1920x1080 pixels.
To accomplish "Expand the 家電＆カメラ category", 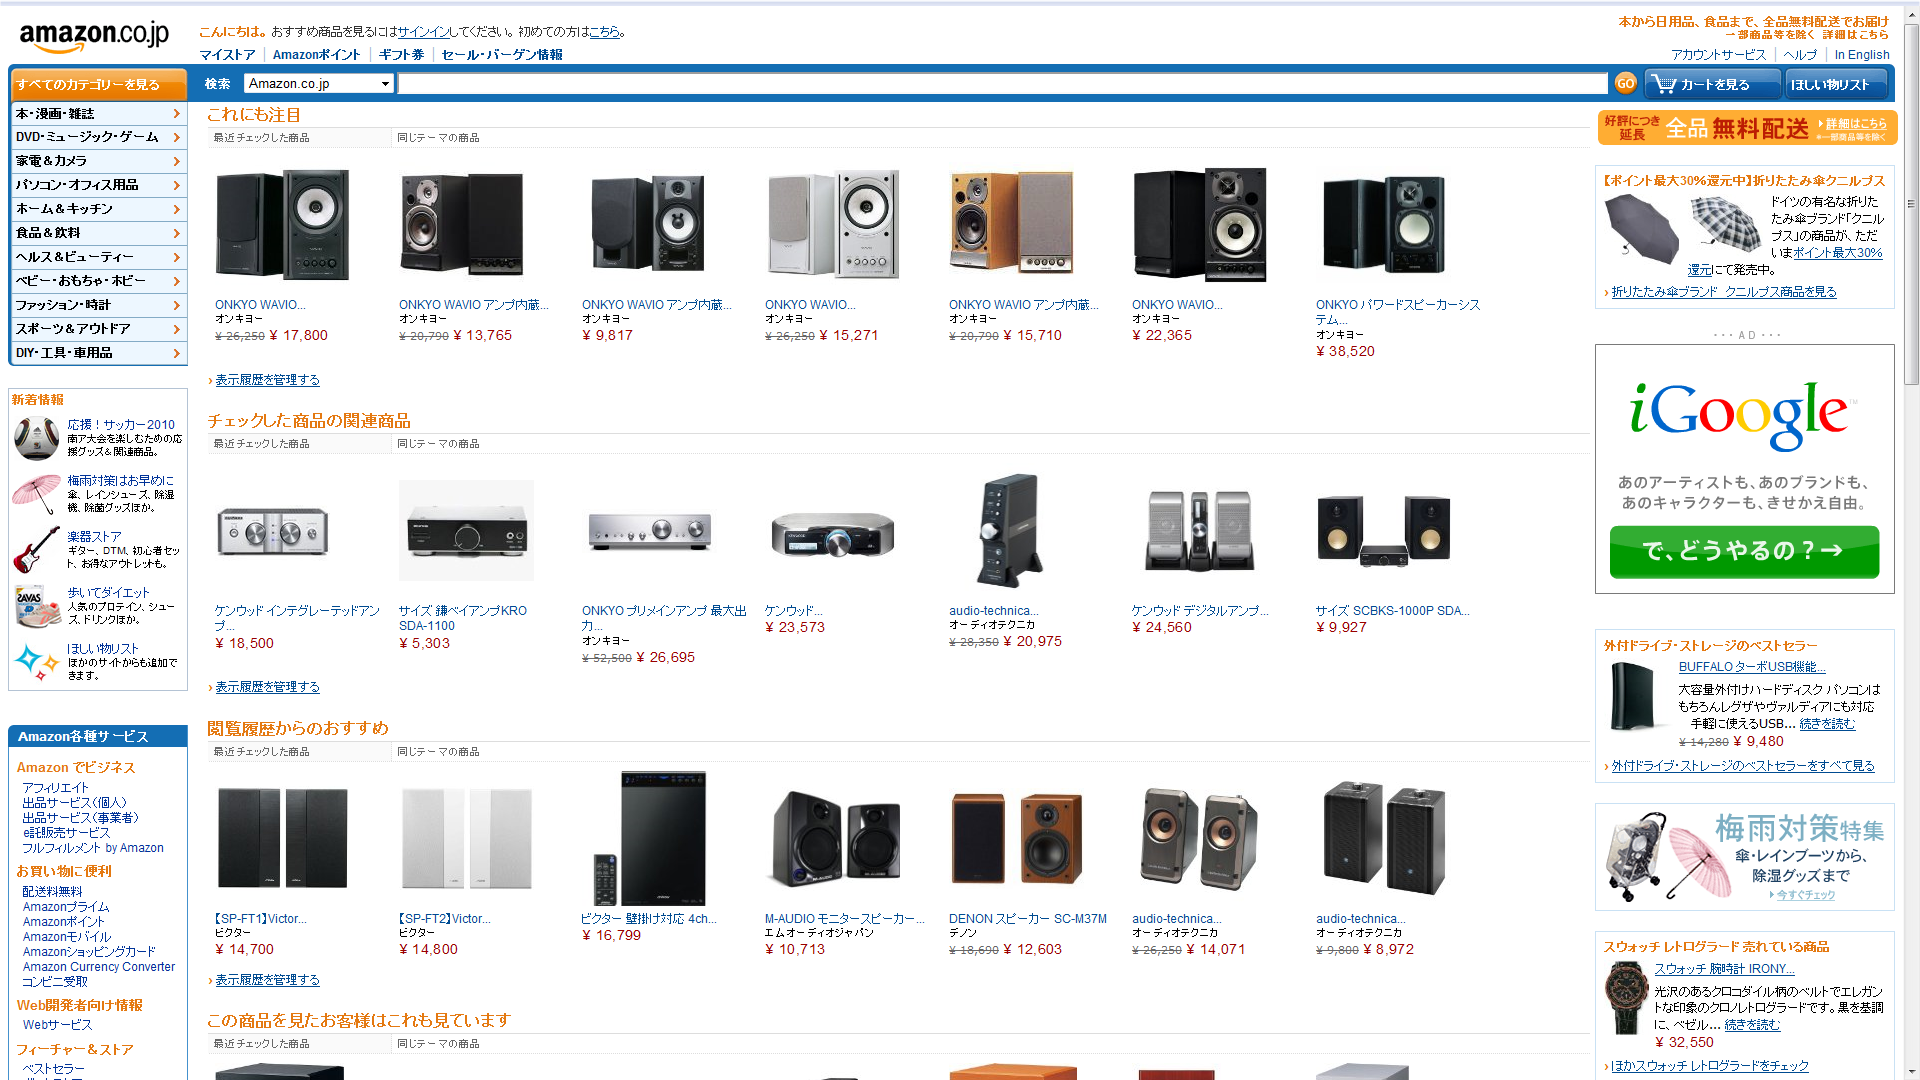I will click(x=98, y=161).
